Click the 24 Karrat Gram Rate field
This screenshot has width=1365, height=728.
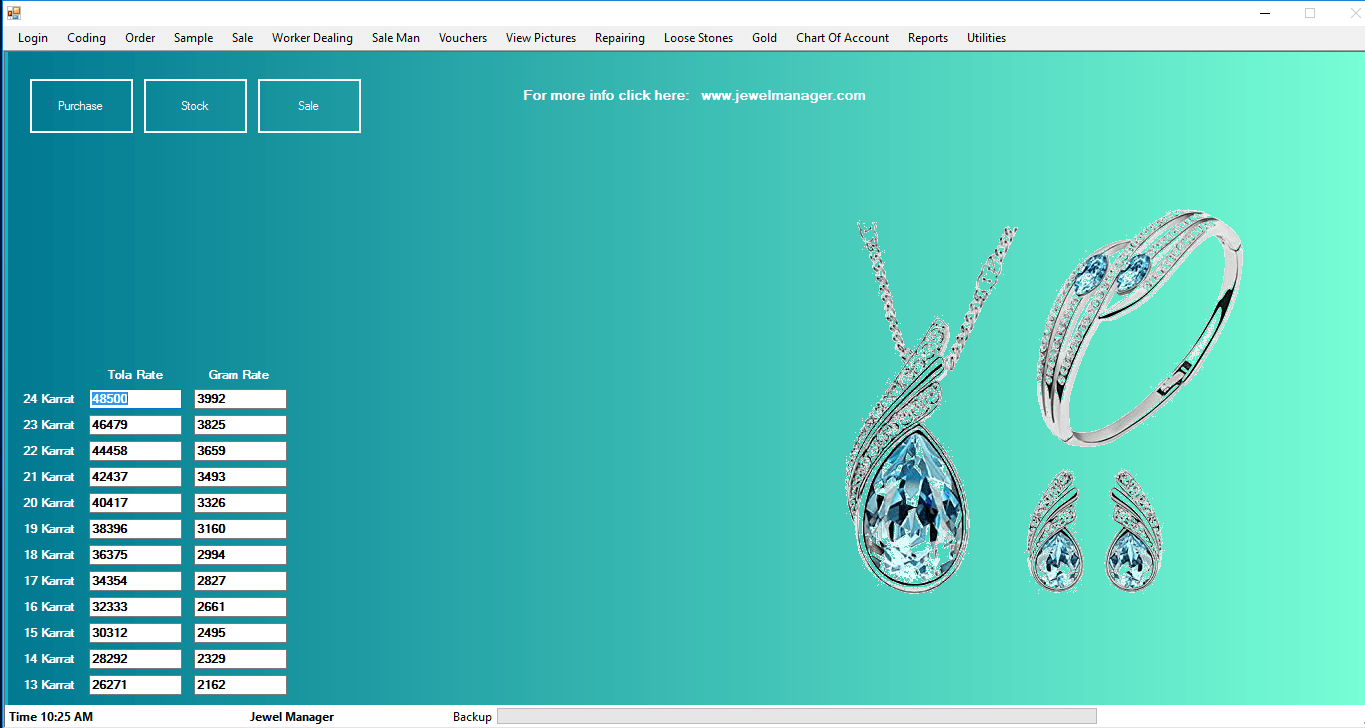click(x=240, y=399)
